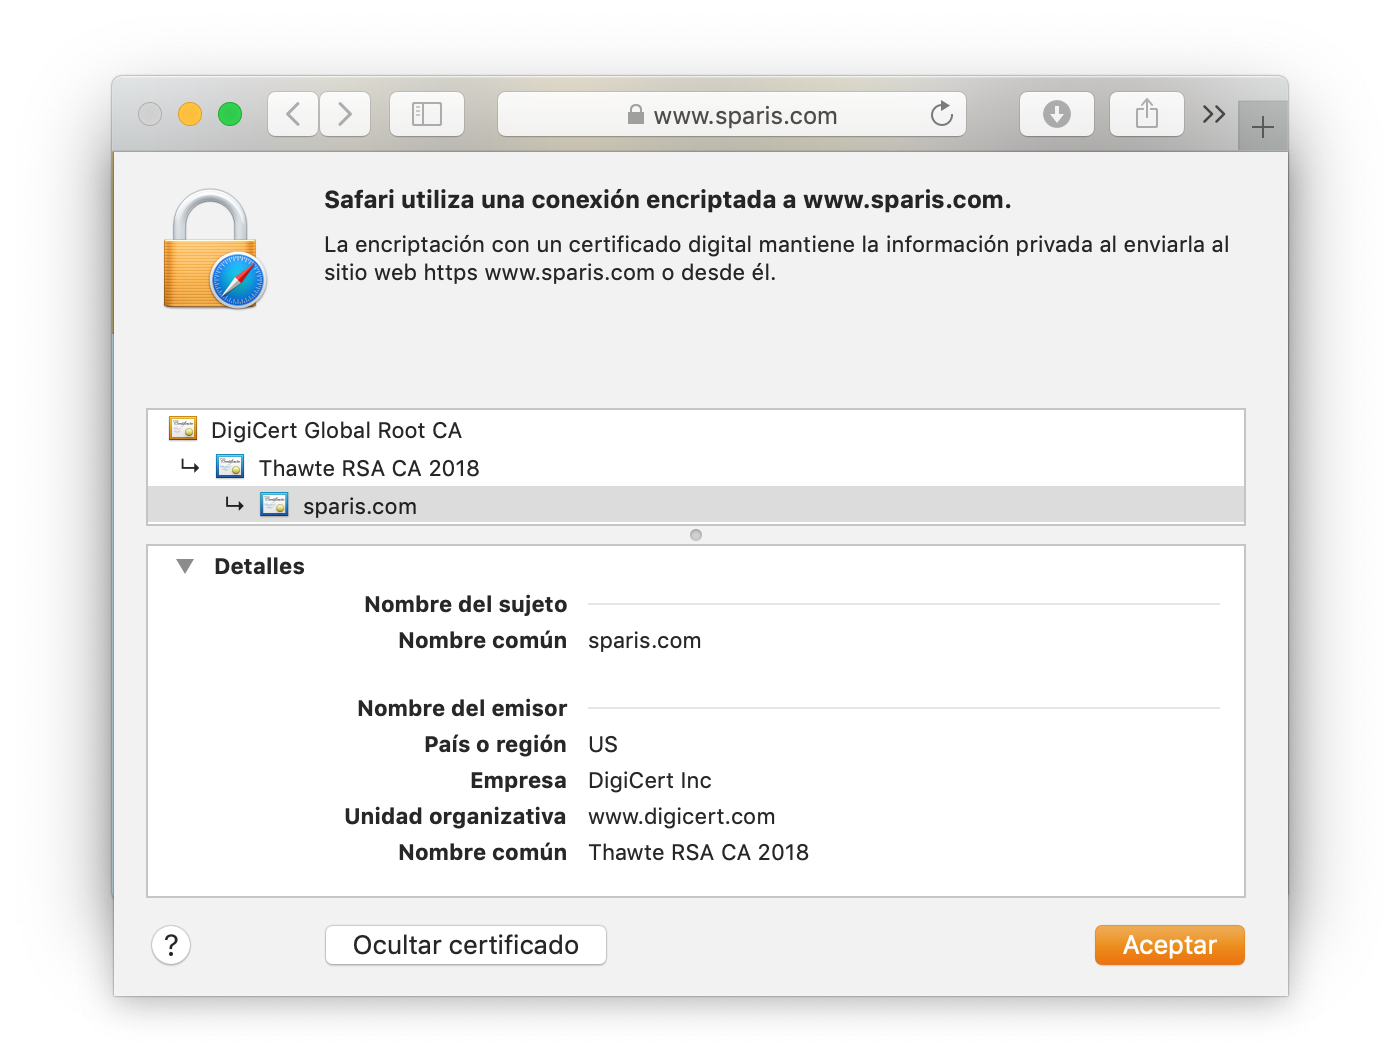
Task: Click the padlock icon in address bar
Action: (x=635, y=115)
